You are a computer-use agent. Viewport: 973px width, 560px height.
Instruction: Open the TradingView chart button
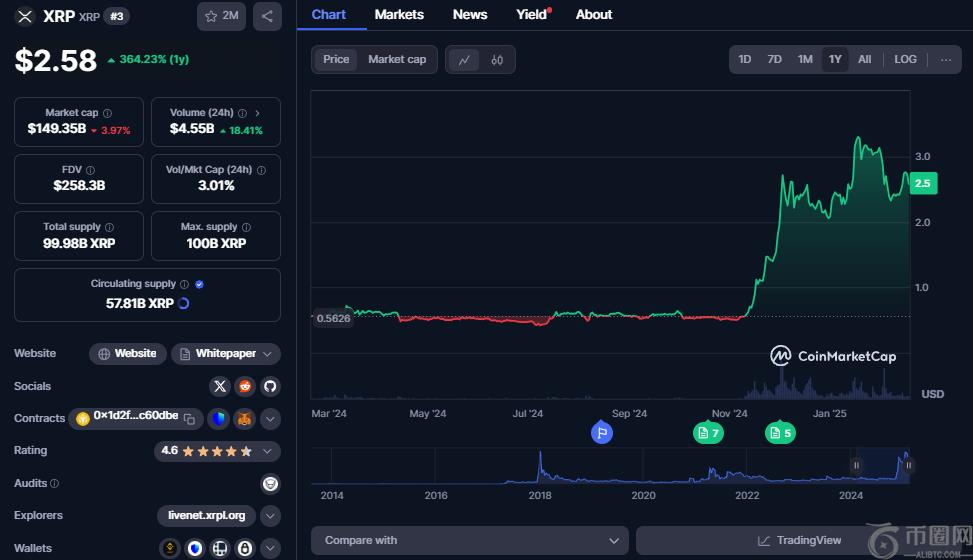click(x=799, y=540)
